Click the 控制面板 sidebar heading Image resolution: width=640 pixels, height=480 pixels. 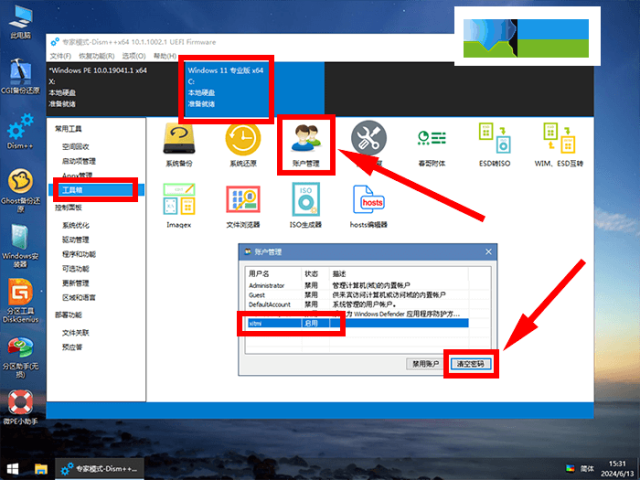[x=69, y=208]
